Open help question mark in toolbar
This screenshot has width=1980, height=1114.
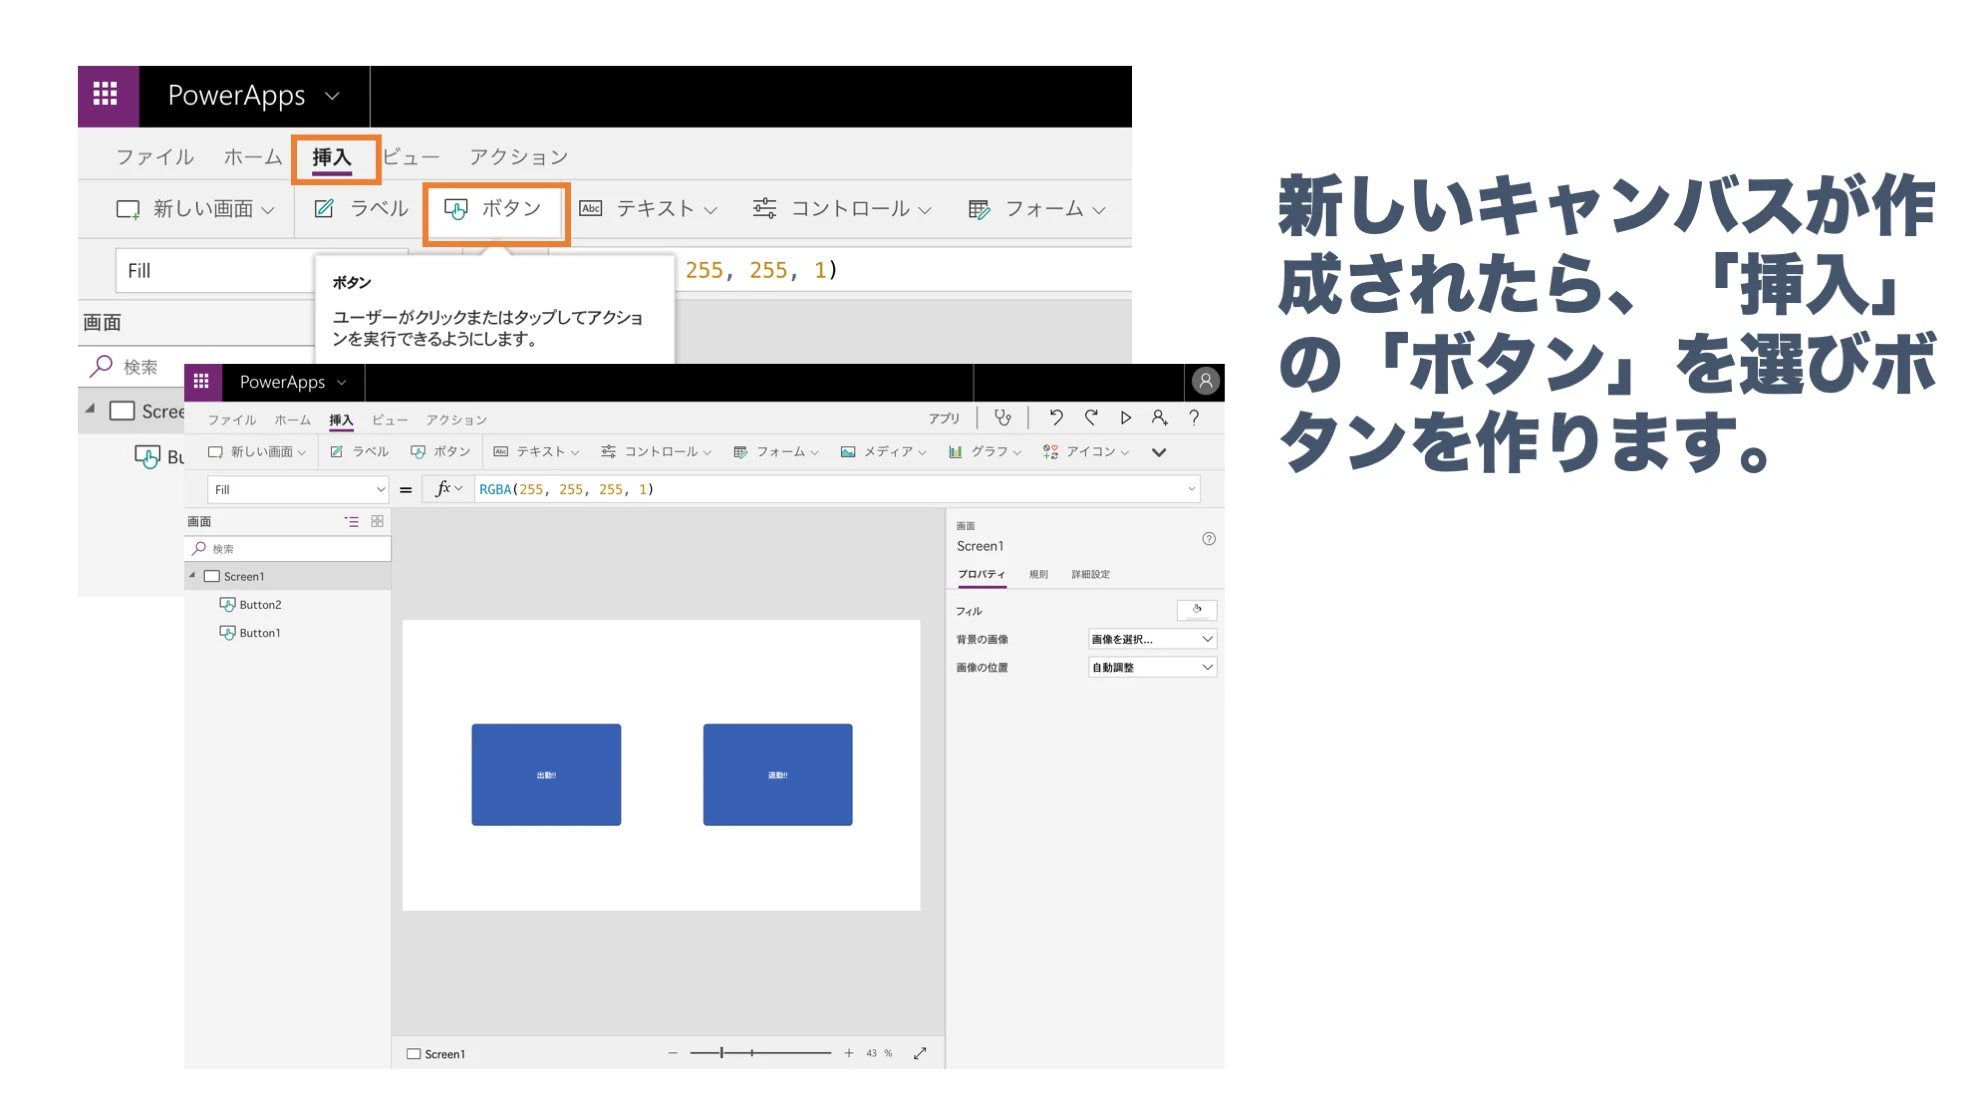point(1194,418)
